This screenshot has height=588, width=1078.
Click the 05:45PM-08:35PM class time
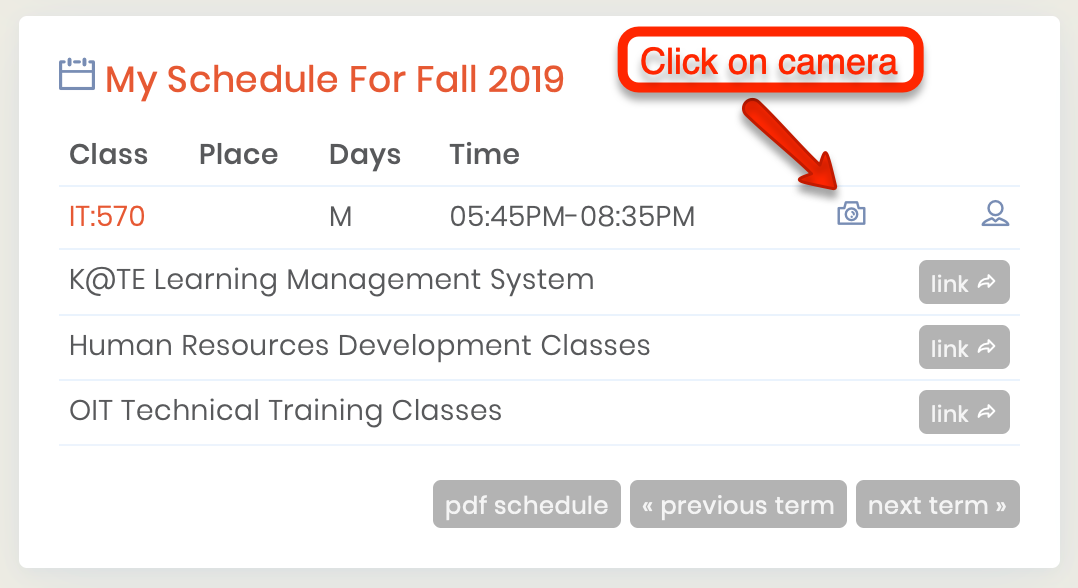572,216
